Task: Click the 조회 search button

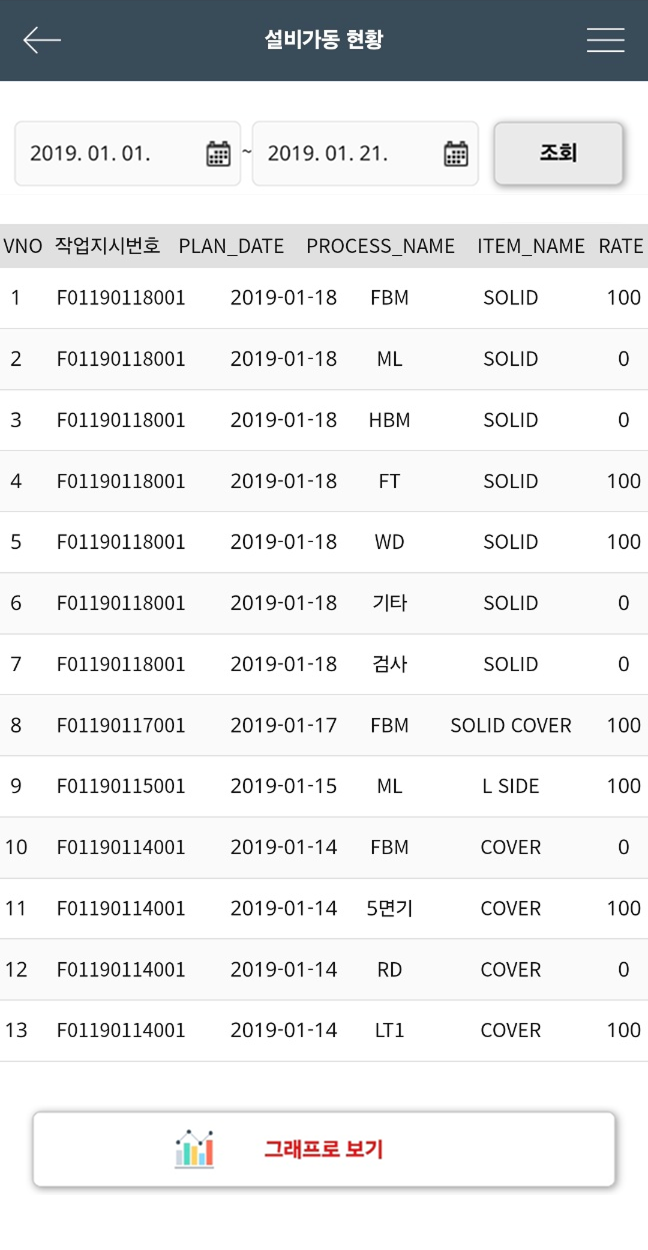Action: pos(559,154)
